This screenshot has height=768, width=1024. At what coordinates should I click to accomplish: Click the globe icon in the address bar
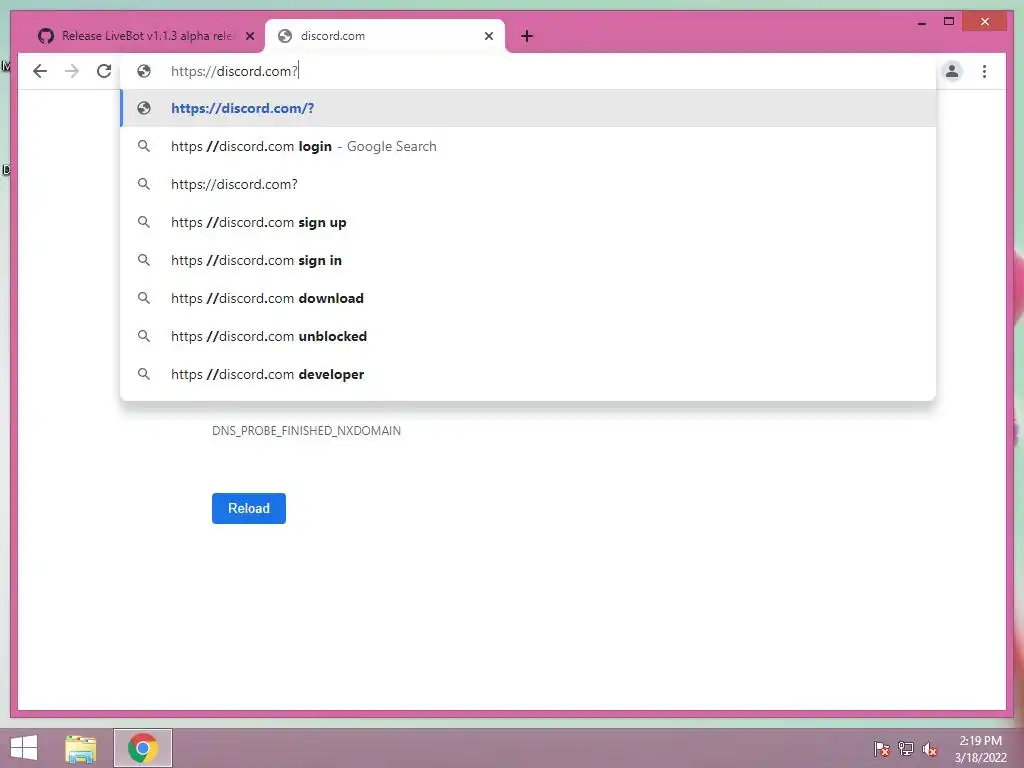pyautogui.click(x=144, y=71)
